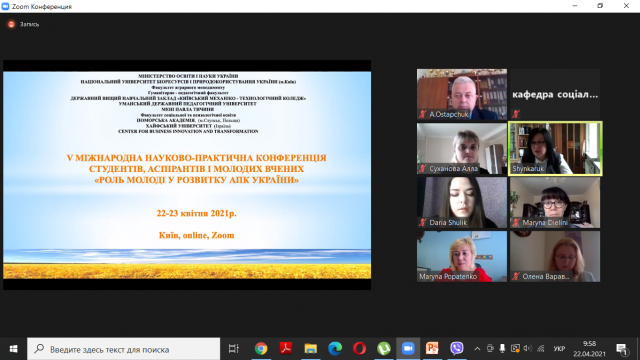Switch the УКР keyboard language indicator
The width and height of the screenshot is (640, 360).
pos(559,349)
